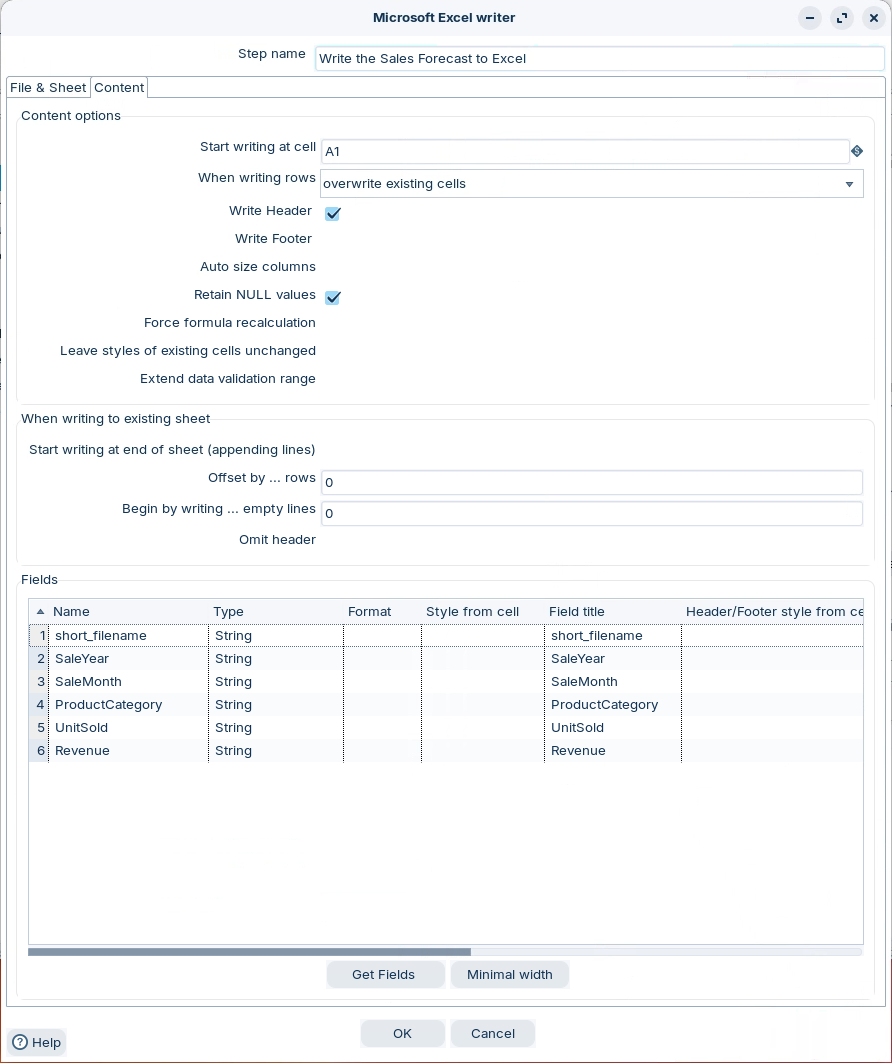
Task: Click the sort arrow in the table header corner
Action: [x=40, y=612]
